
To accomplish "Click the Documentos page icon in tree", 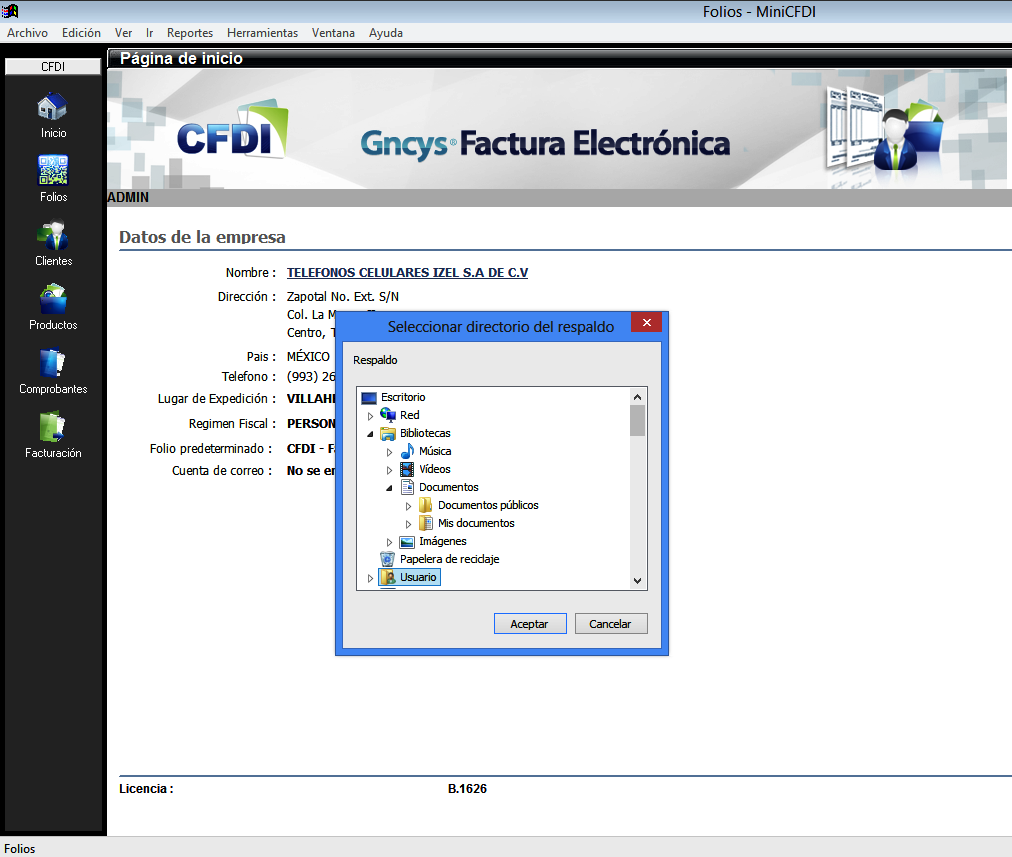I will [407, 487].
